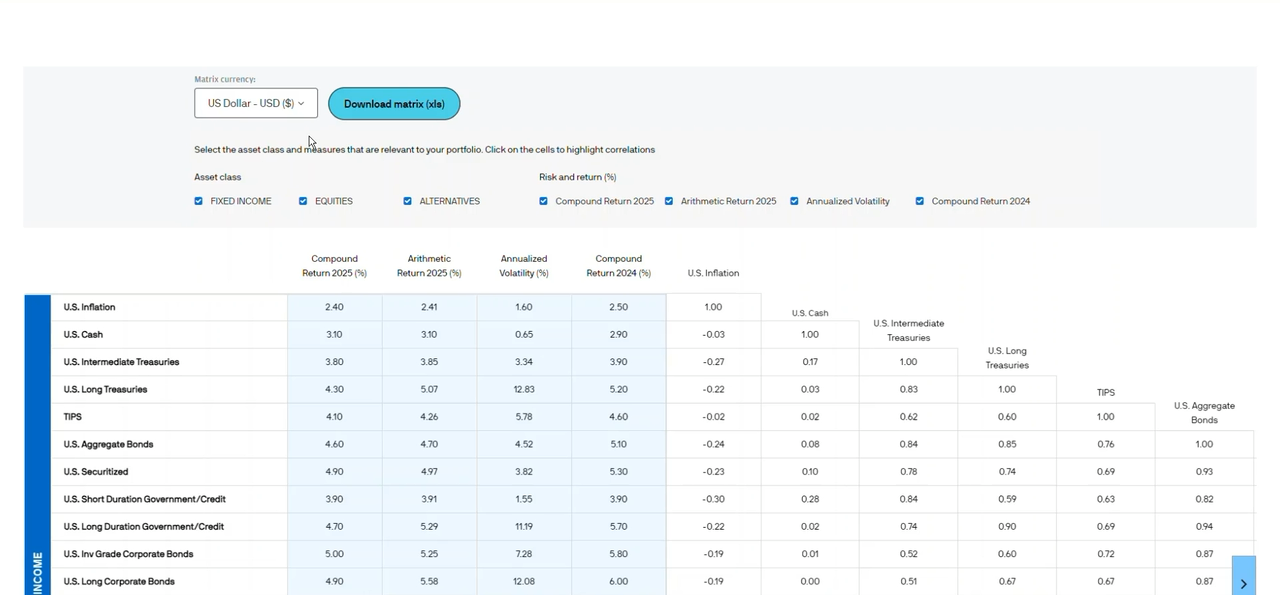The width and height of the screenshot is (1280, 595).
Task: Open the Matrix currency dropdown
Action: pyautogui.click(x=256, y=103)
